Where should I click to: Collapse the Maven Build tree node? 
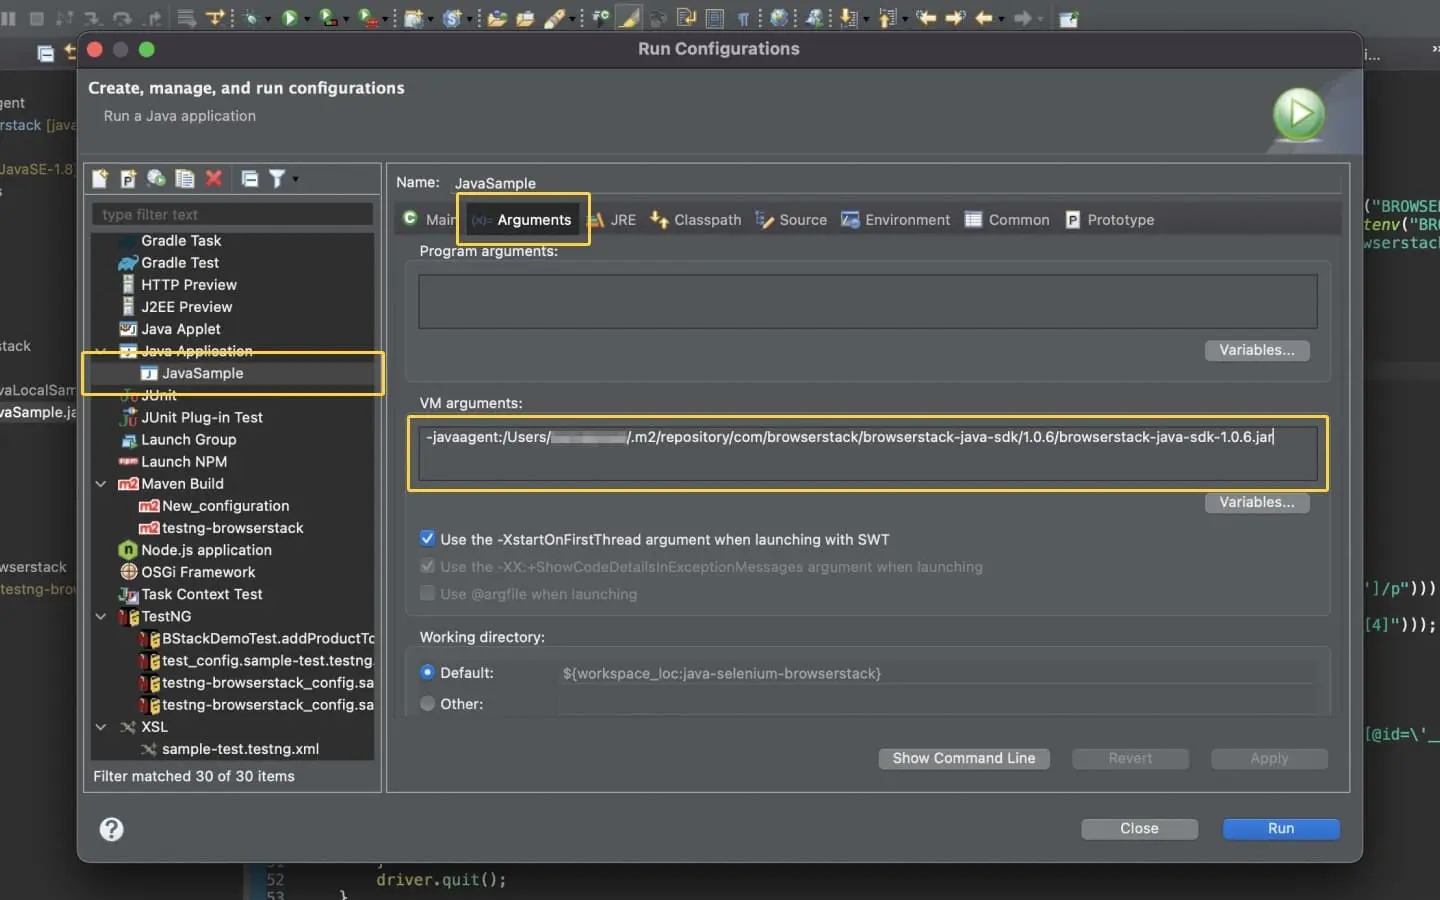101,484
